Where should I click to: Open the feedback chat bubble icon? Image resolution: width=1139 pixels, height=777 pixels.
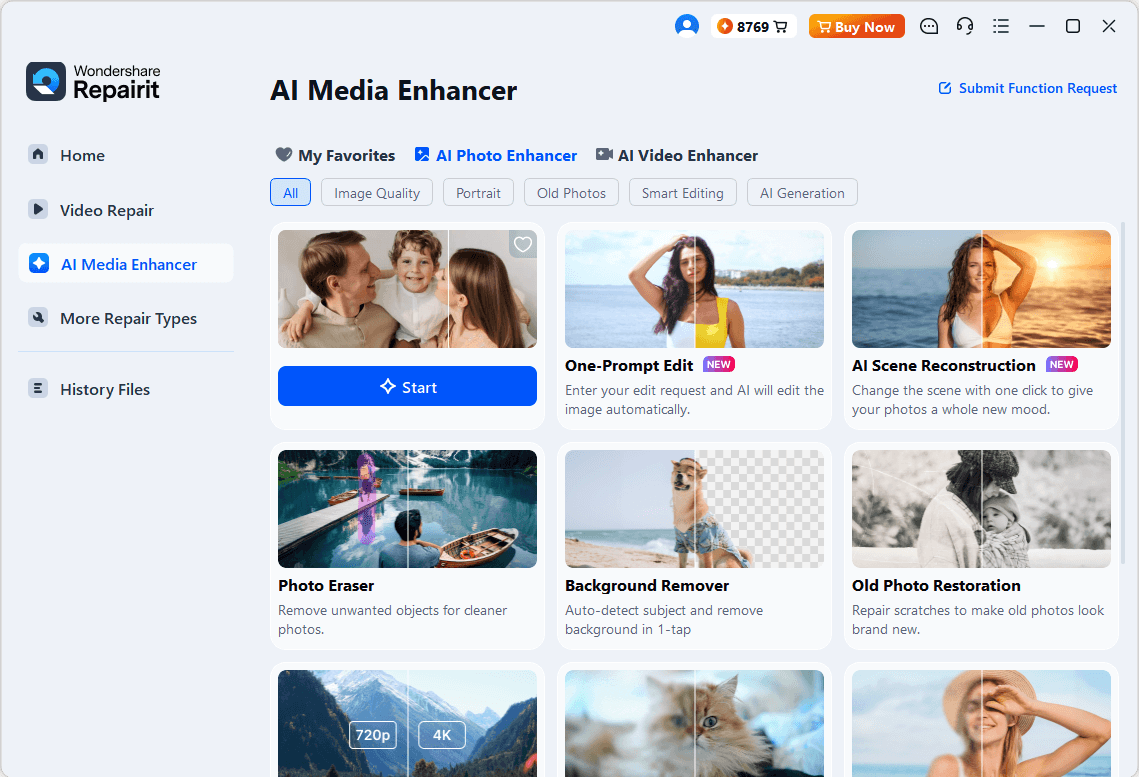point(929,27)
